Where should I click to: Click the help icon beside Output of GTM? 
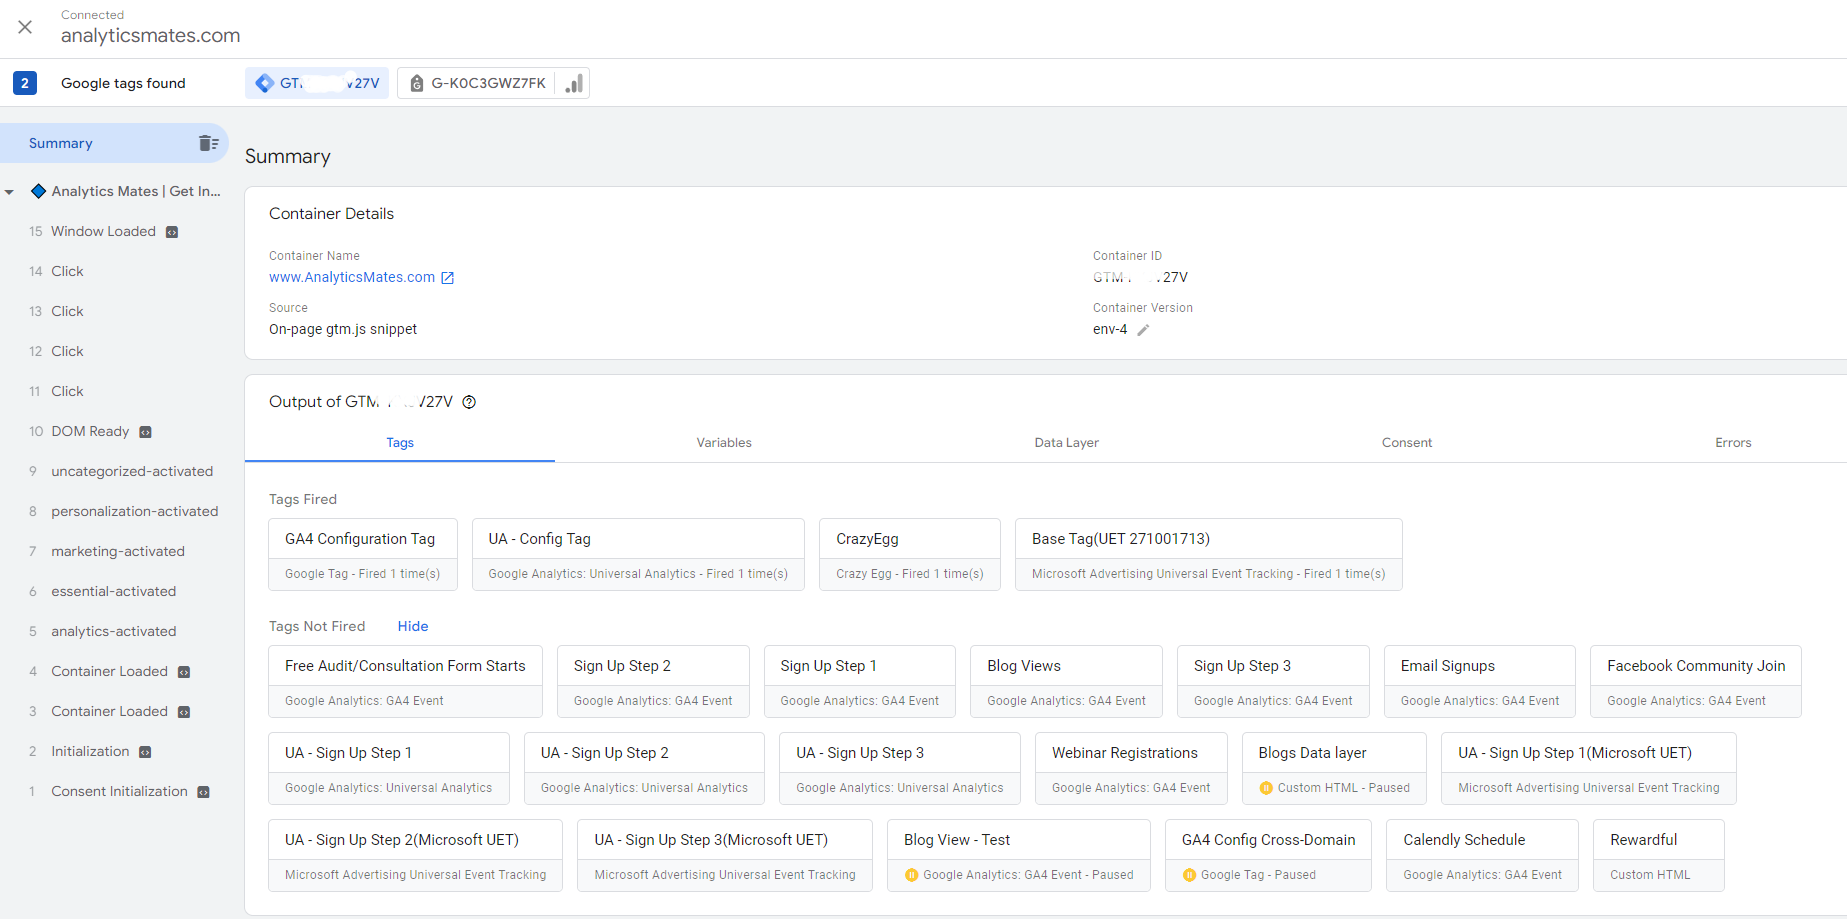click(469, 402)
